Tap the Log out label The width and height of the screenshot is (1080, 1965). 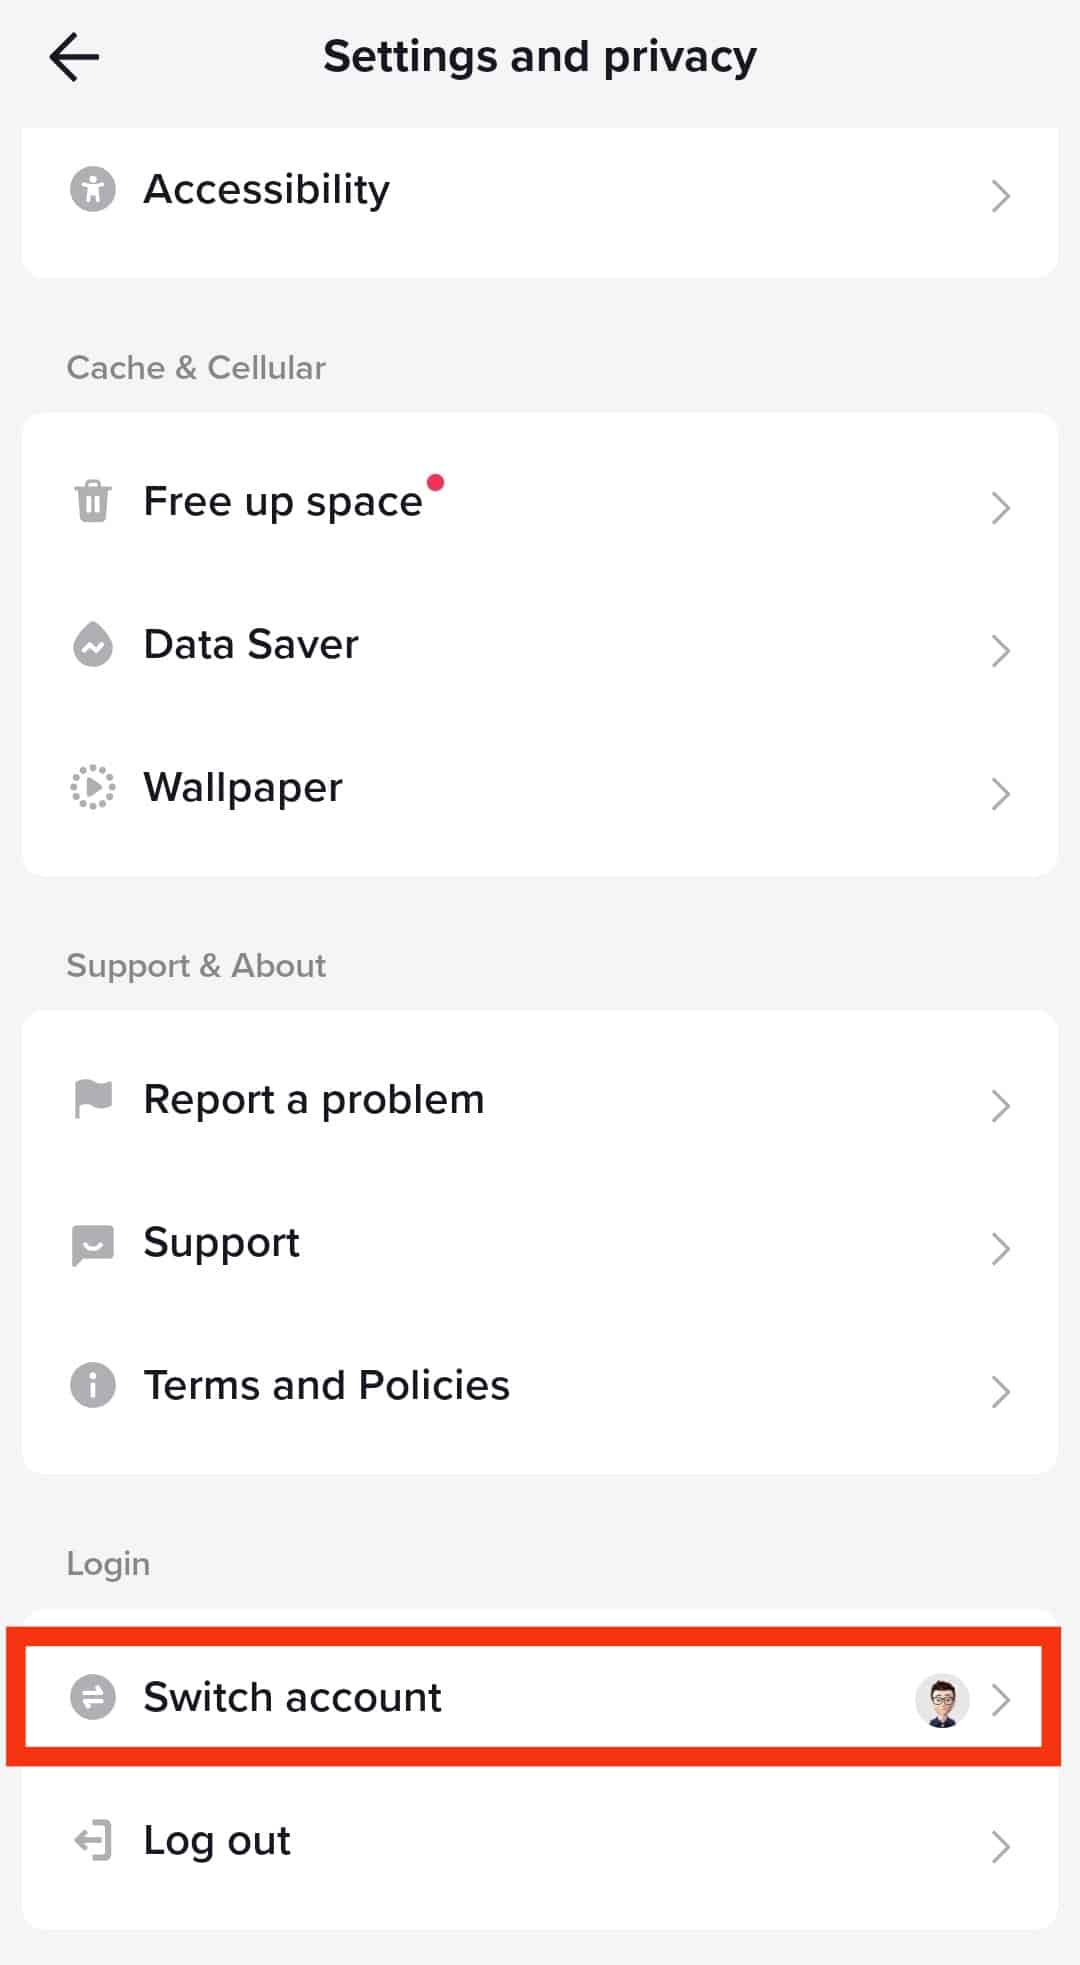click(217, 1841)
